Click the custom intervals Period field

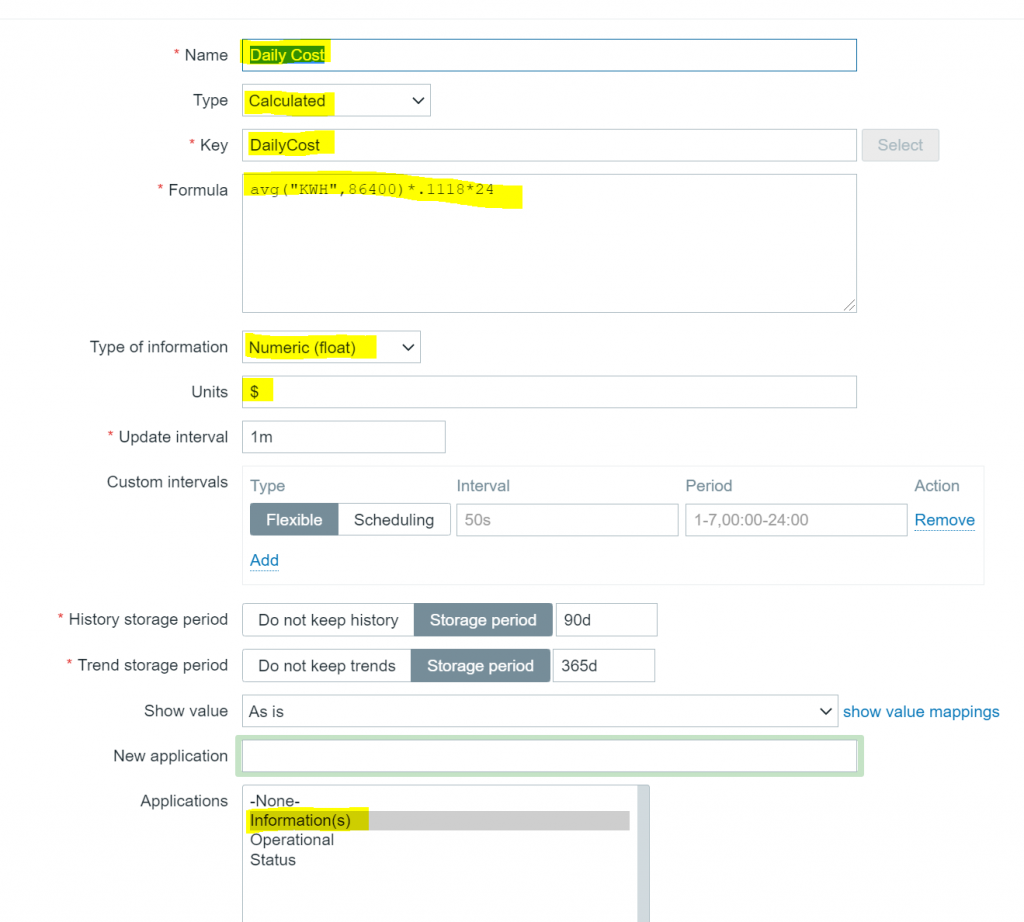coord(795,520)
